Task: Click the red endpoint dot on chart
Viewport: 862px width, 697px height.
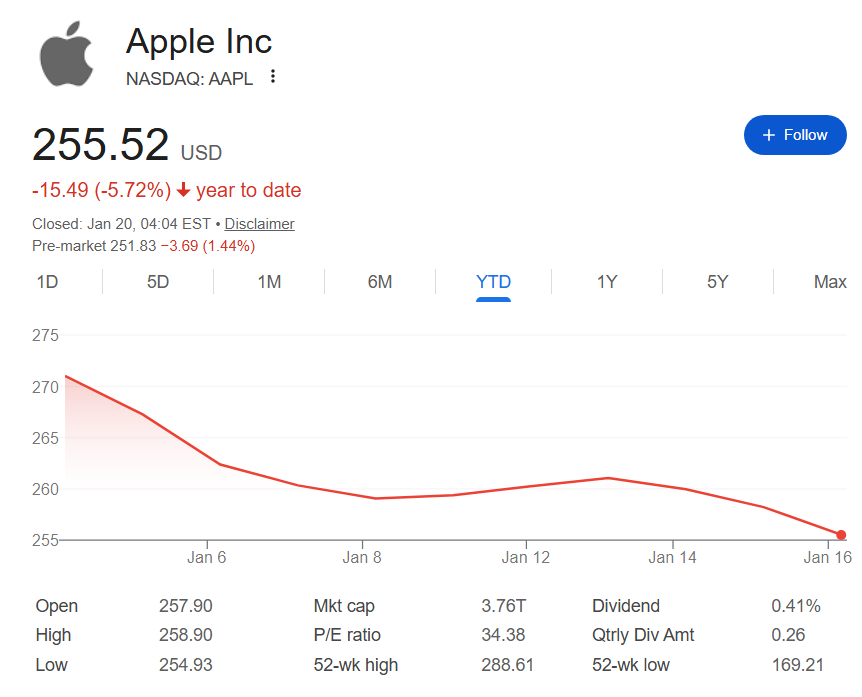Action: coord(841,535)
